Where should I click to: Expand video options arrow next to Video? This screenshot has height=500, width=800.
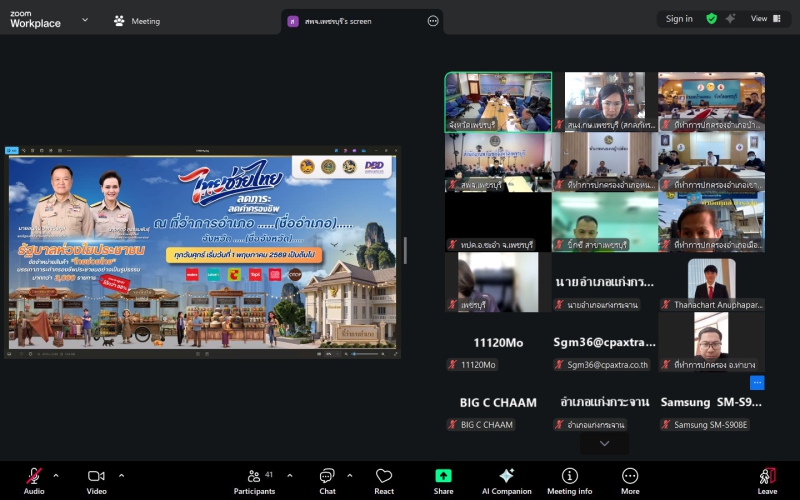click(x=121, y=475)
